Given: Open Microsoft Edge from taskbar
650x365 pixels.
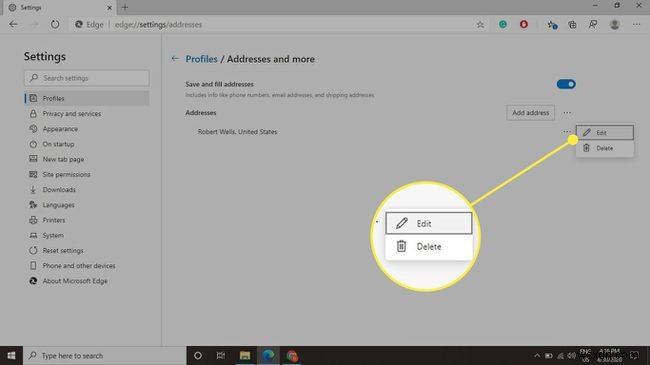Looking at the screenshot, I should click(x=268, y=355).
